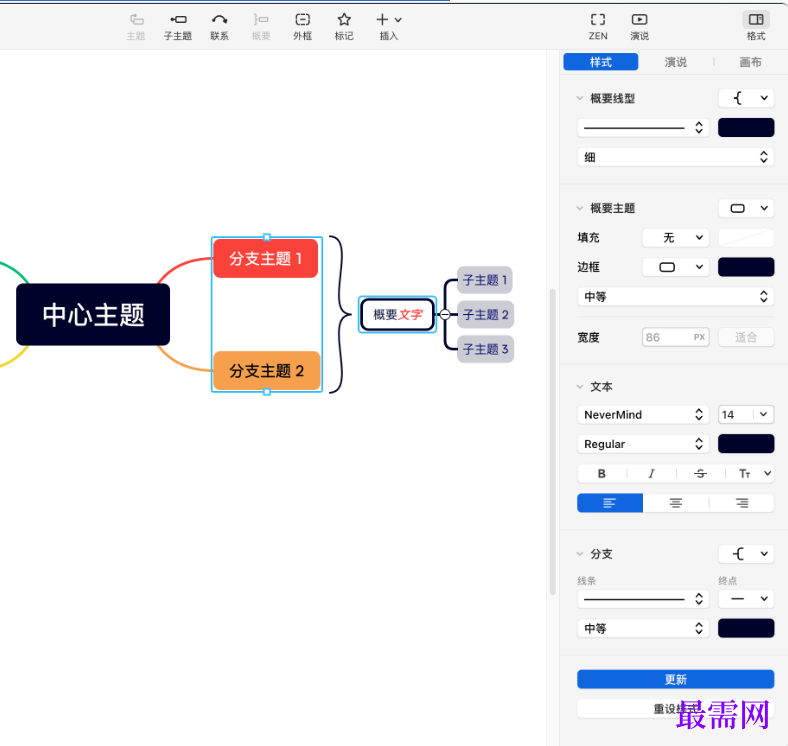Open the 插入 insert plus menu
This screenshot has height=746, width=788.
(388, 20)
